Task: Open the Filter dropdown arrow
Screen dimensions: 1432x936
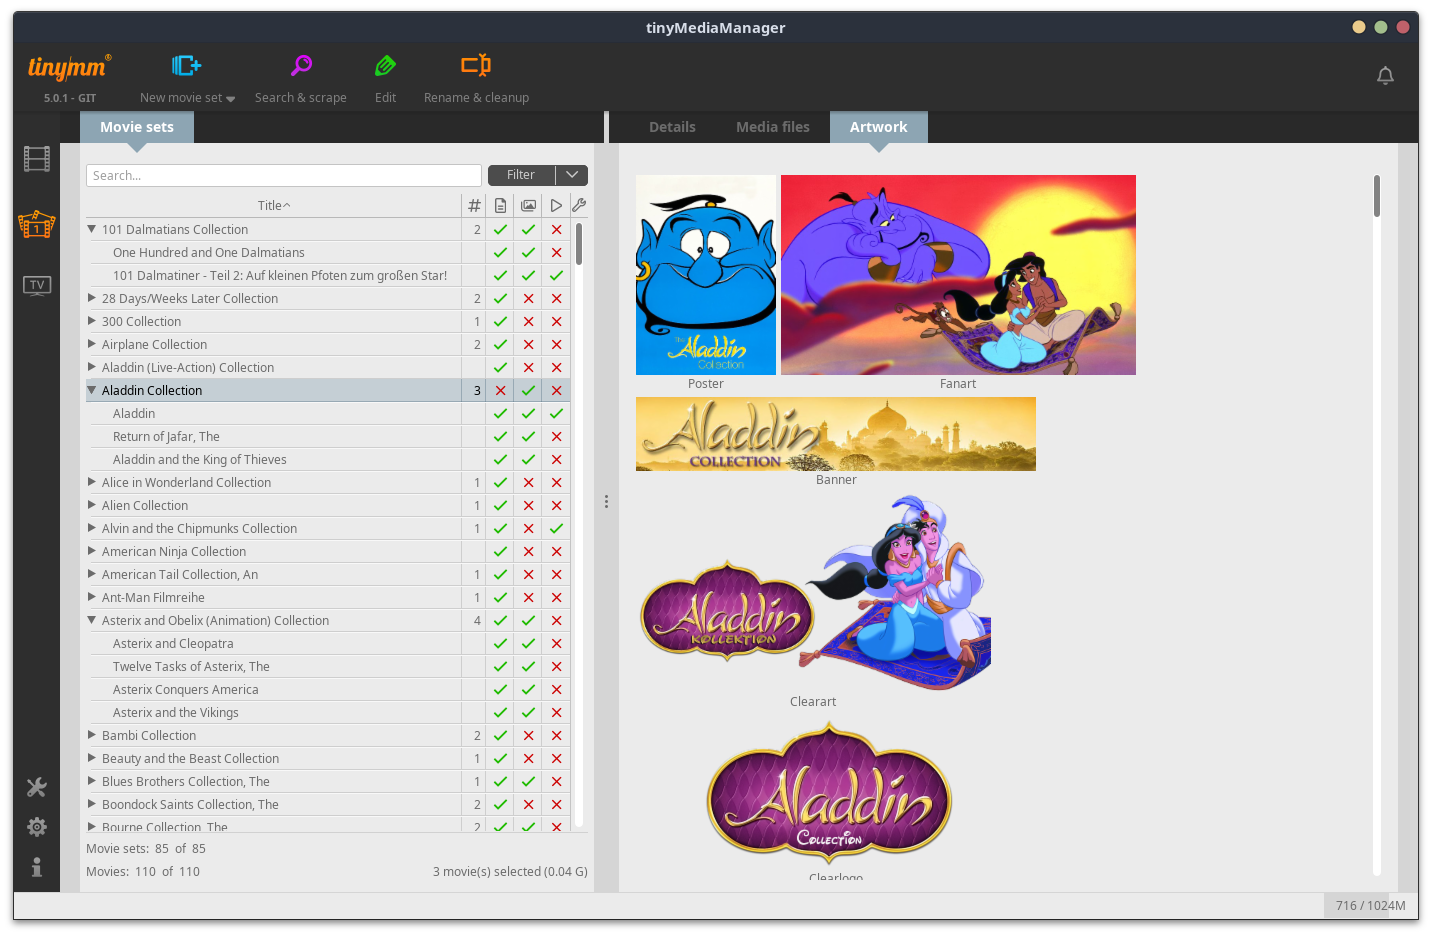Action: click(x=572, y=175)
